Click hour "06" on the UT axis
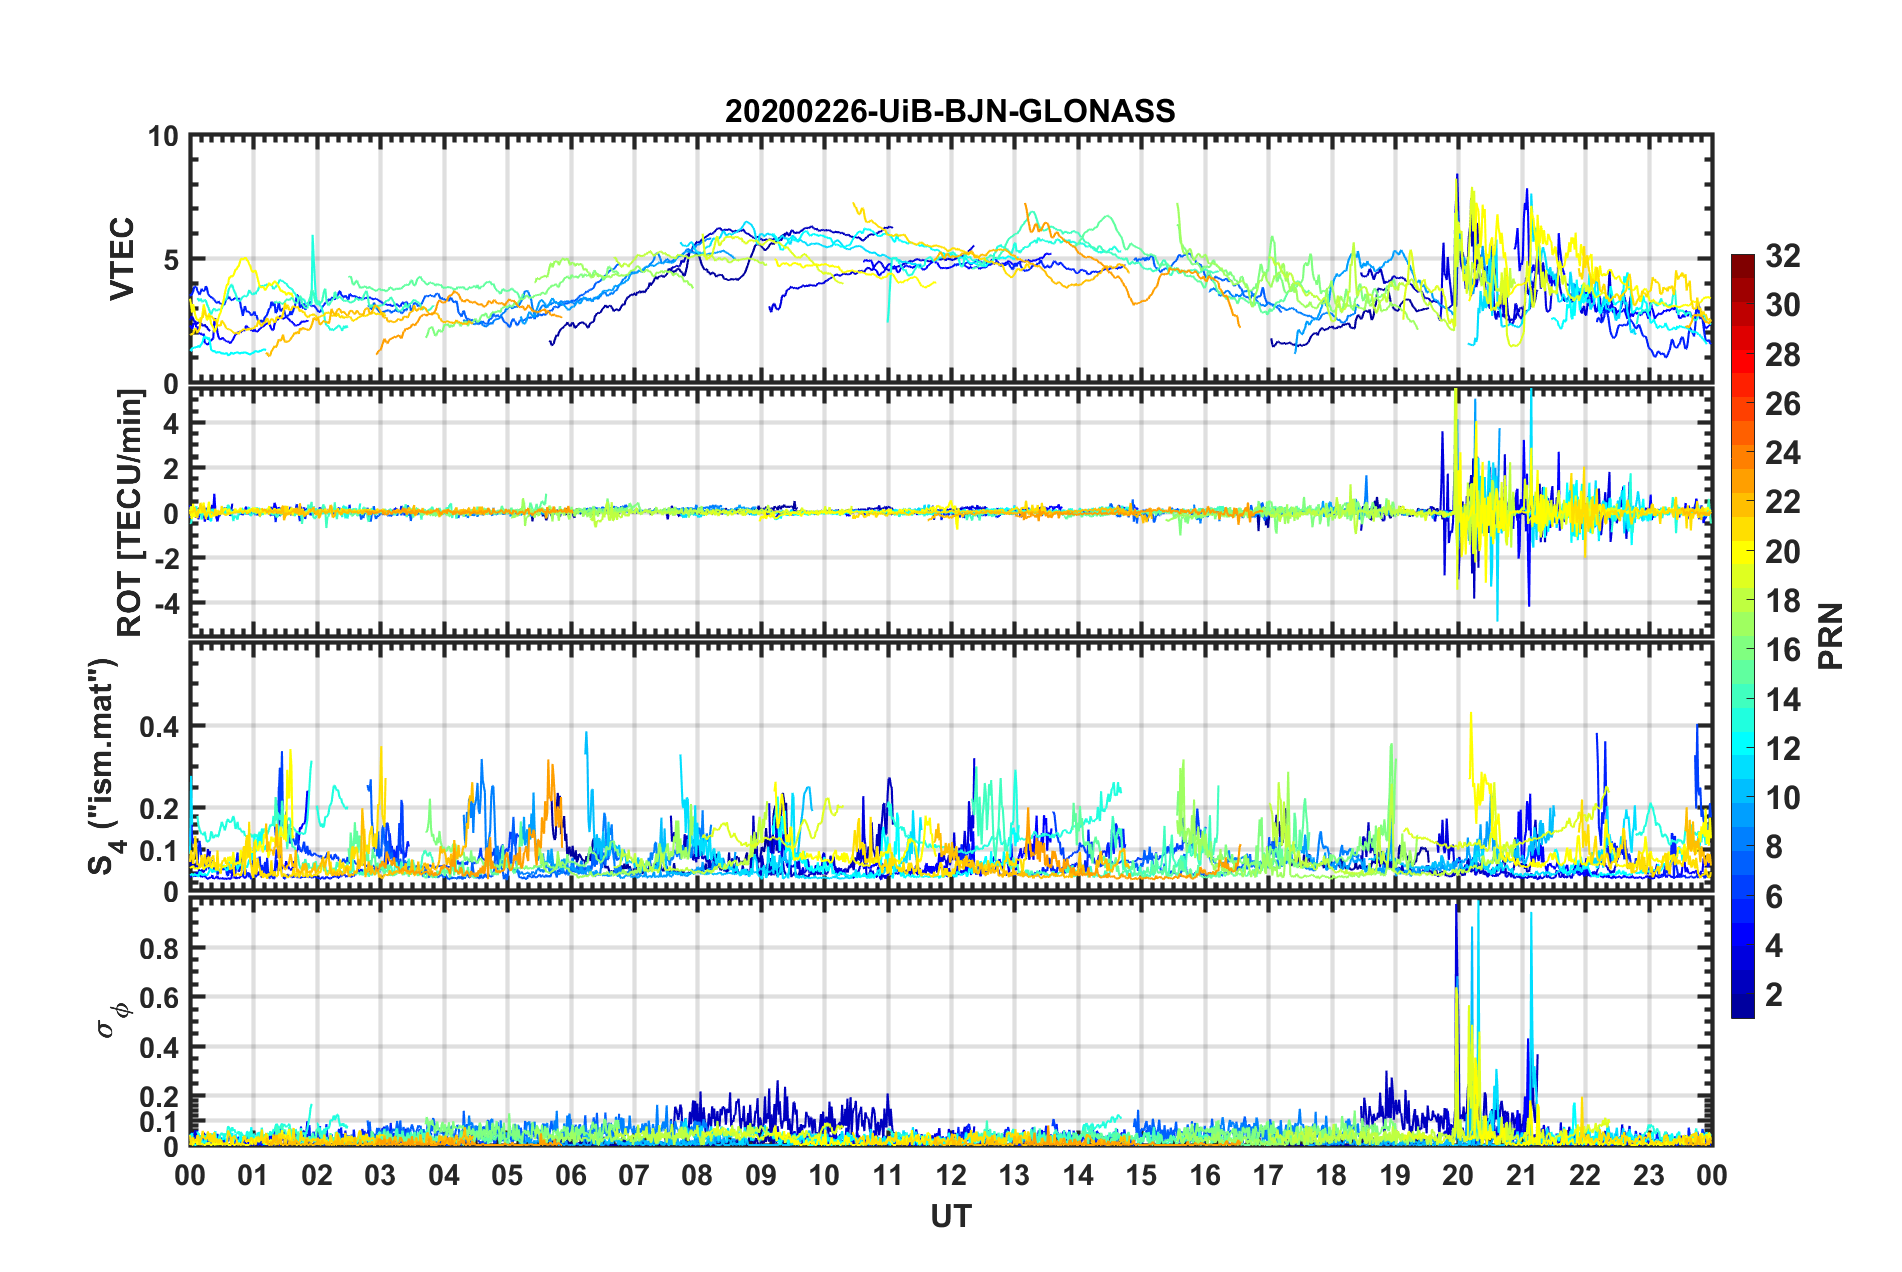Screen dimensions: 1902x1272 coord(571,1175)
